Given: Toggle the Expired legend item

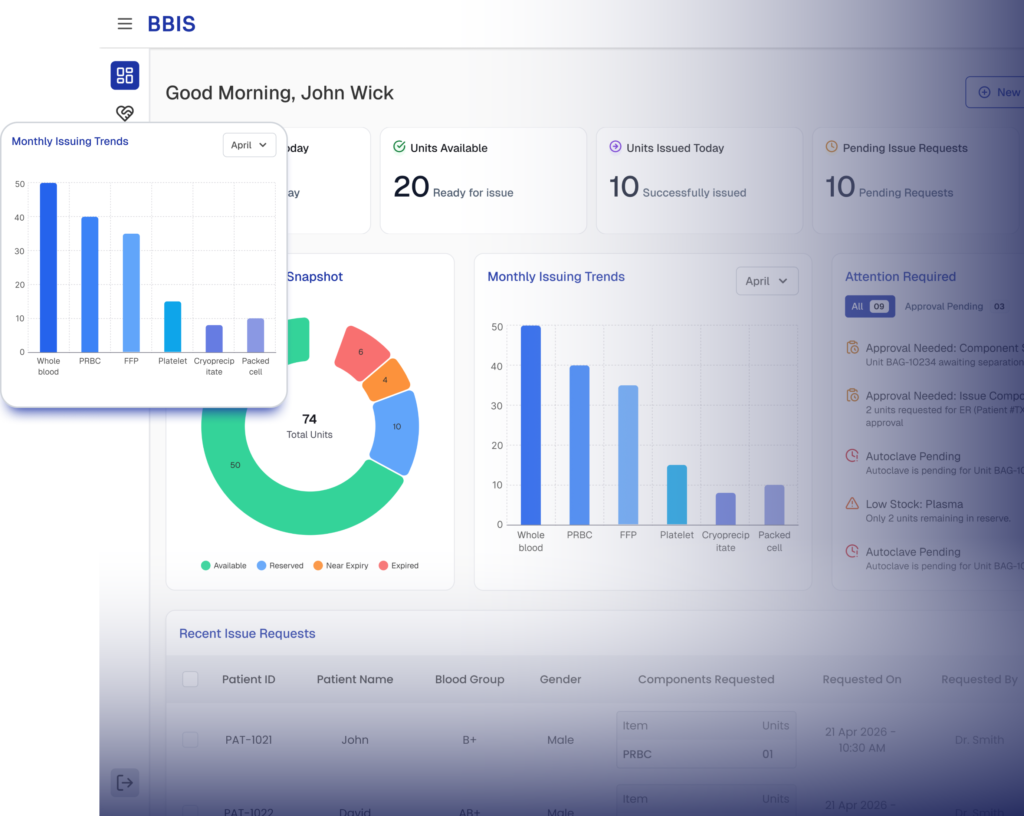Looking at the screenshot, I should (x=399, y=565).
